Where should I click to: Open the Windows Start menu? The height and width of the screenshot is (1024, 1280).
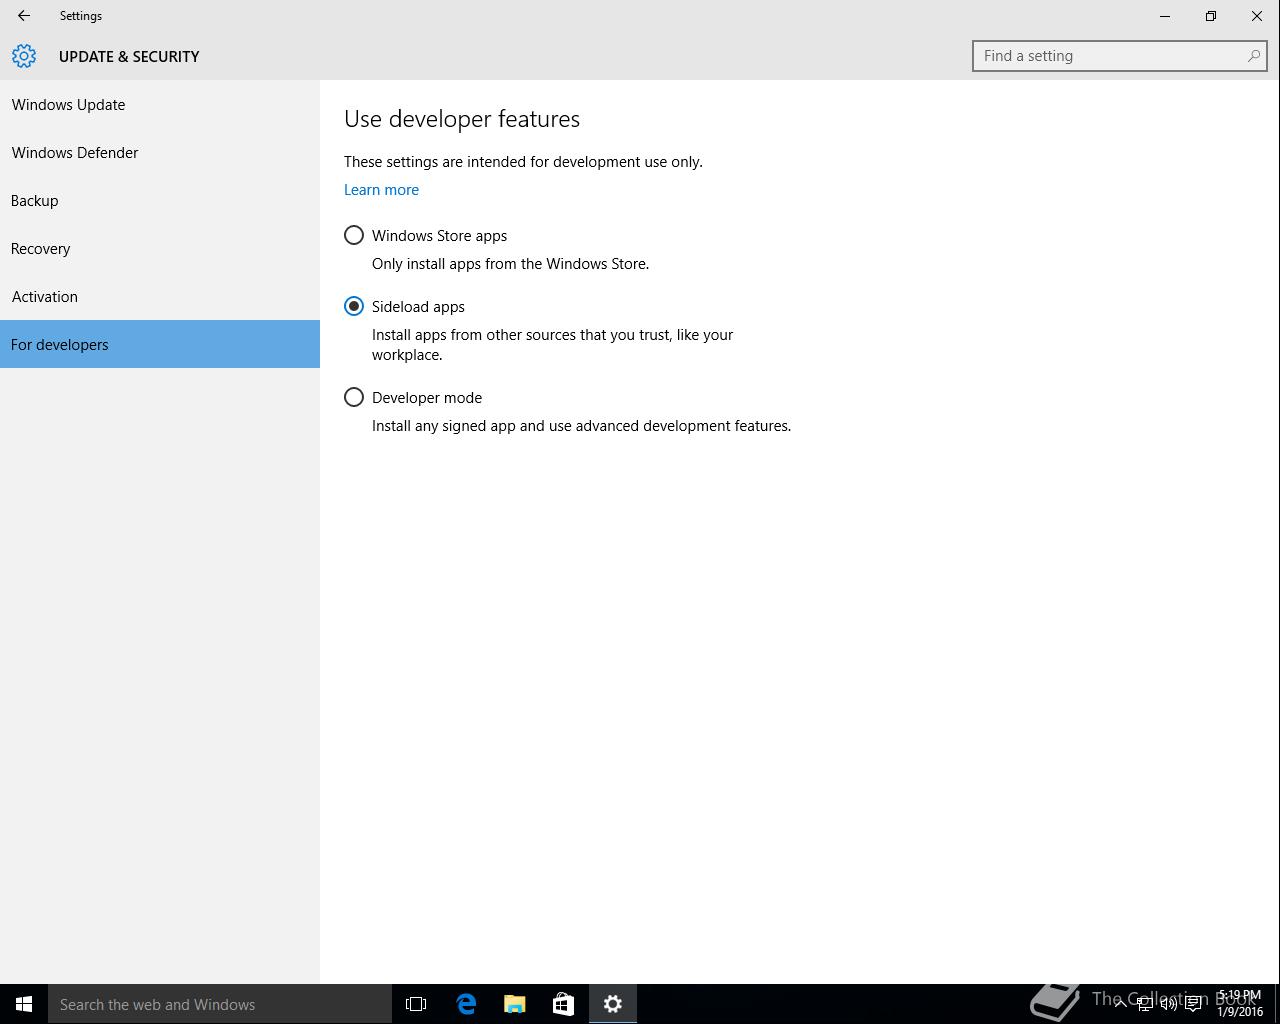tap(24, 1004)
